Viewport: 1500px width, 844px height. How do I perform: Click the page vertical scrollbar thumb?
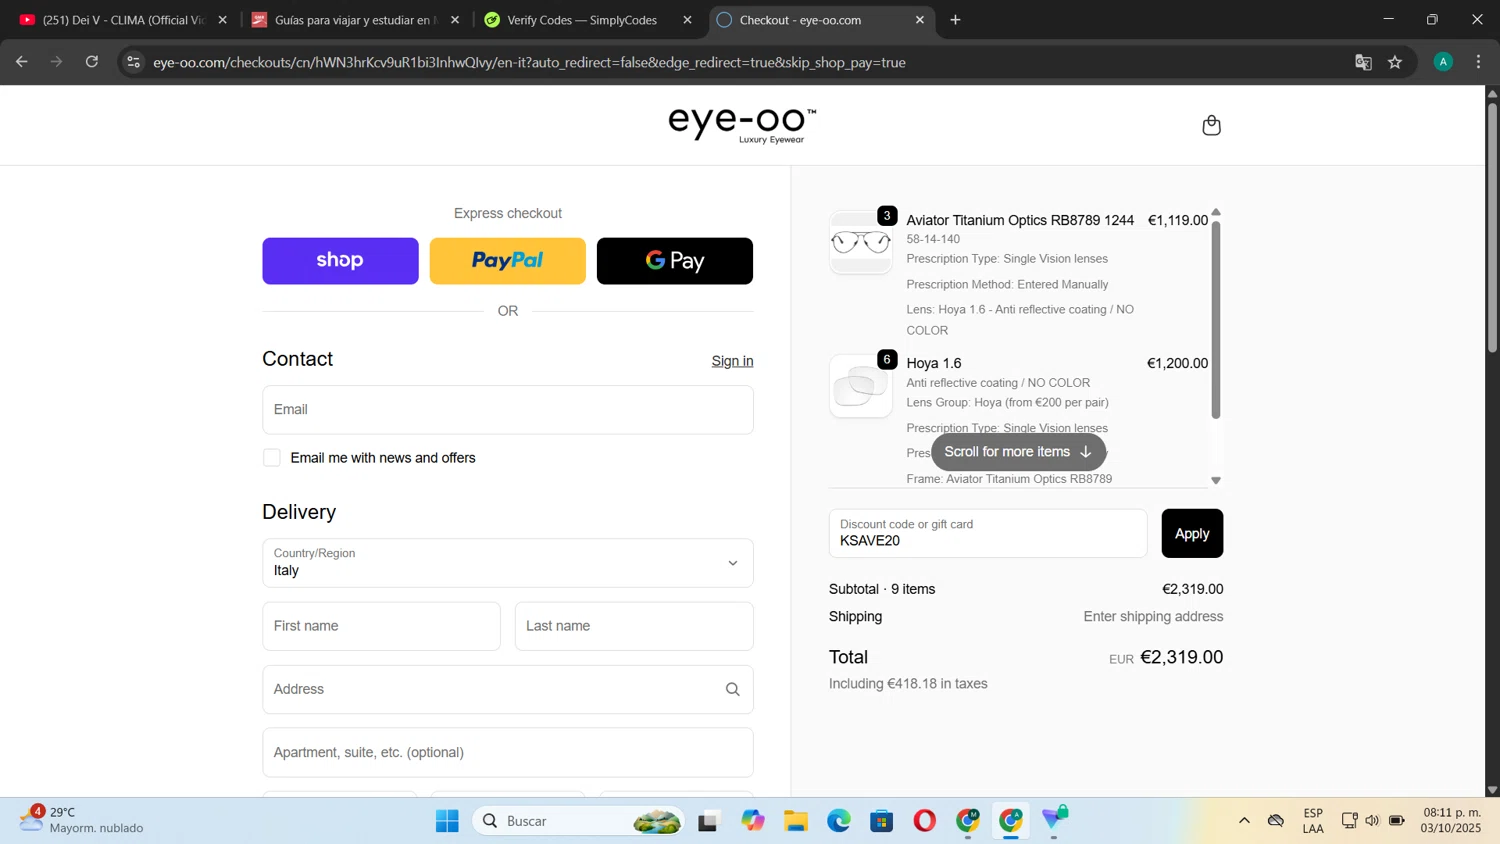point(1492,226)
